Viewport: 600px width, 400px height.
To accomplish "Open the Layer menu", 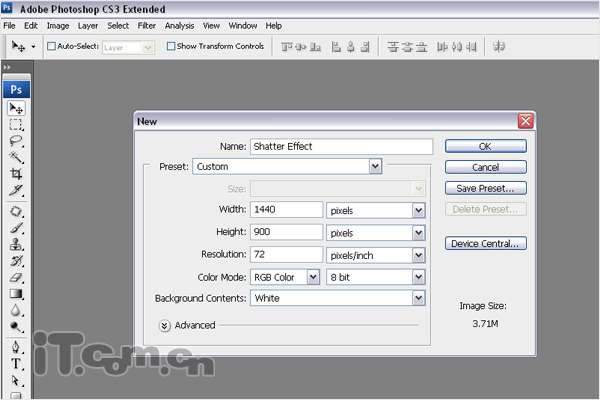I will (x=88, y=24).
